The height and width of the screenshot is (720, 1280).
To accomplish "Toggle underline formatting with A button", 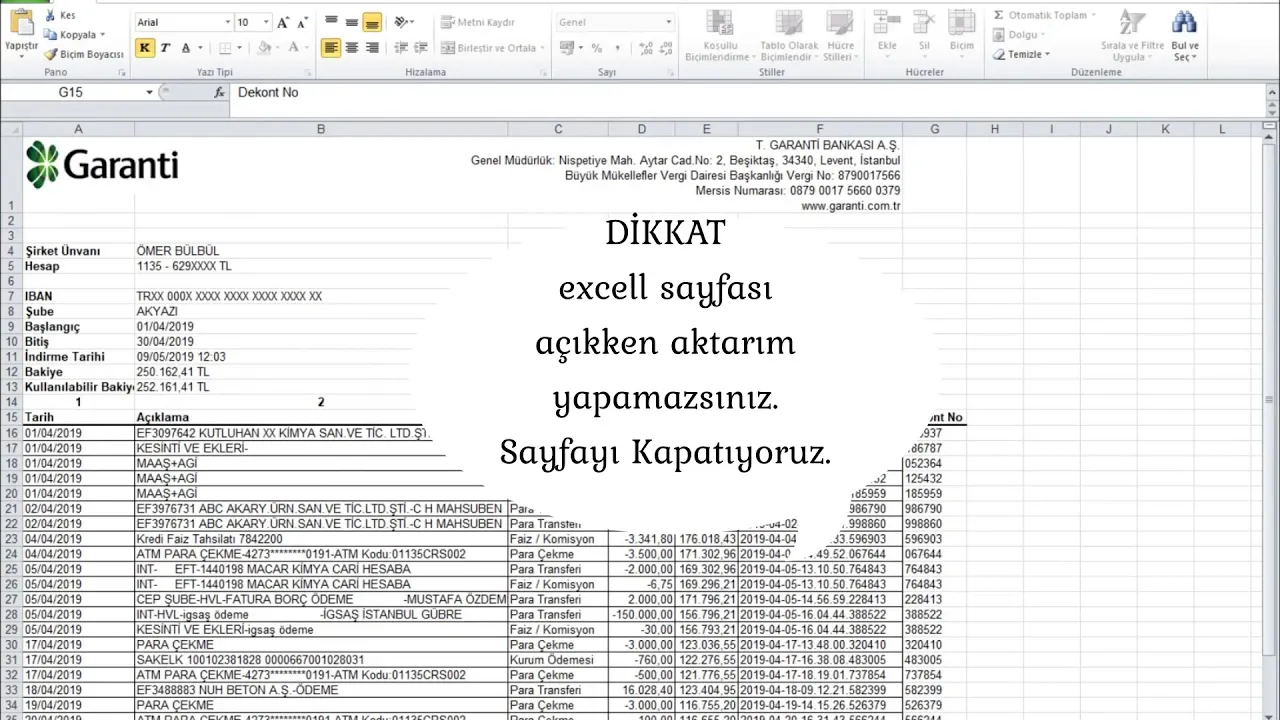I will pos(185,47).
